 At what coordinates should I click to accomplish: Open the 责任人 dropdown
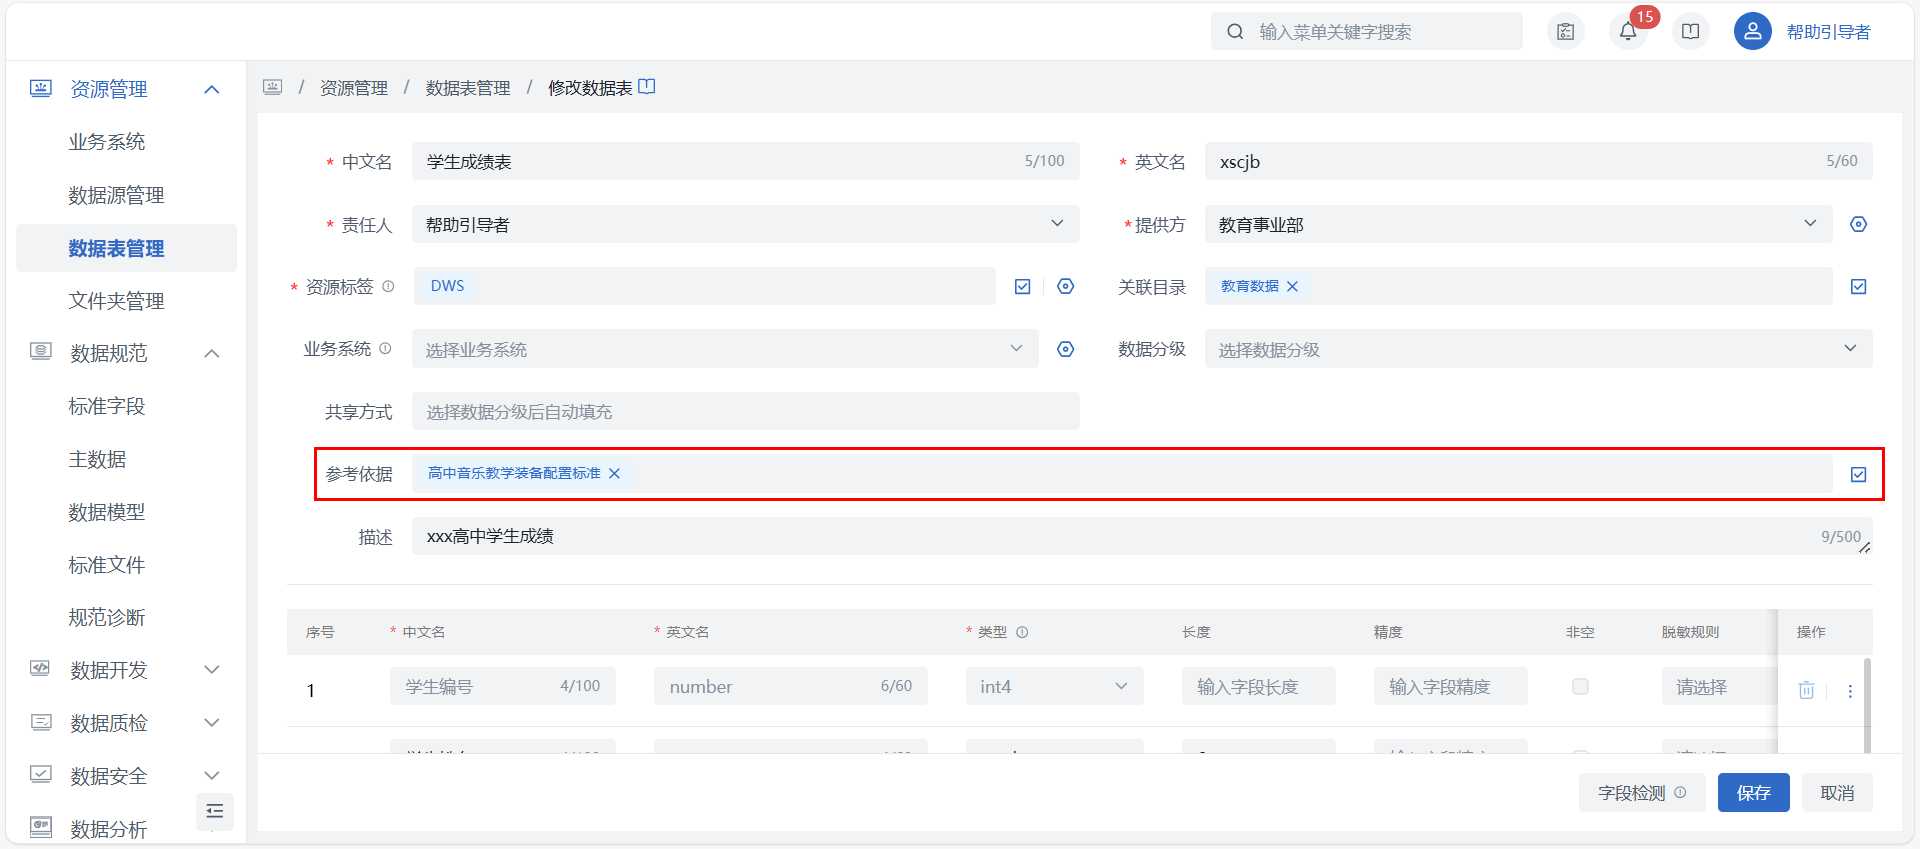click(745, 224)
